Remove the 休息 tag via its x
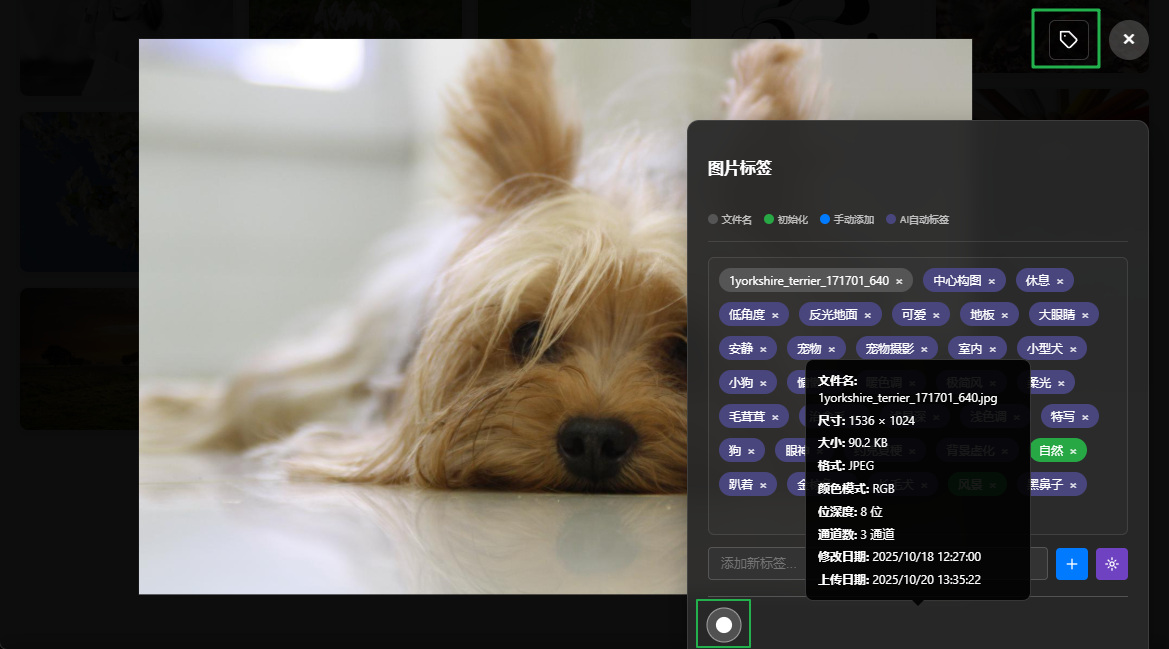 point(1060,281)
